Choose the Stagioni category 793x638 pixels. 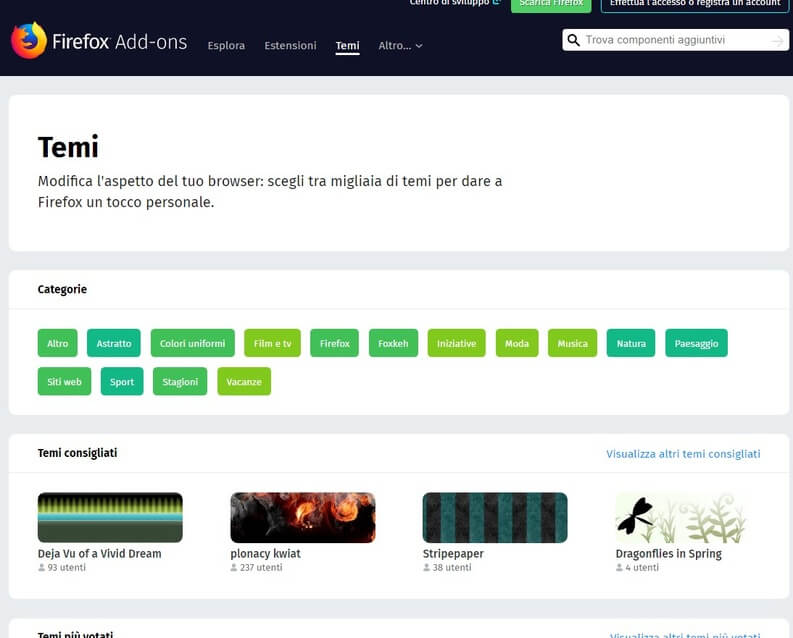180,382
